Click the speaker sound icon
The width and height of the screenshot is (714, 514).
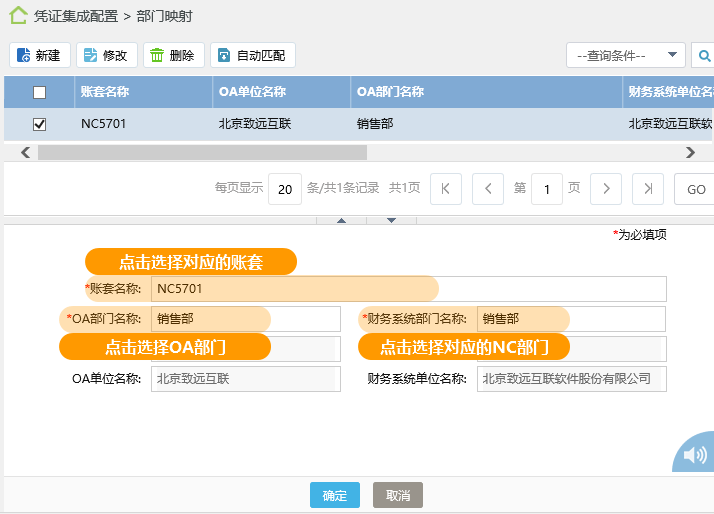[695, 456]
